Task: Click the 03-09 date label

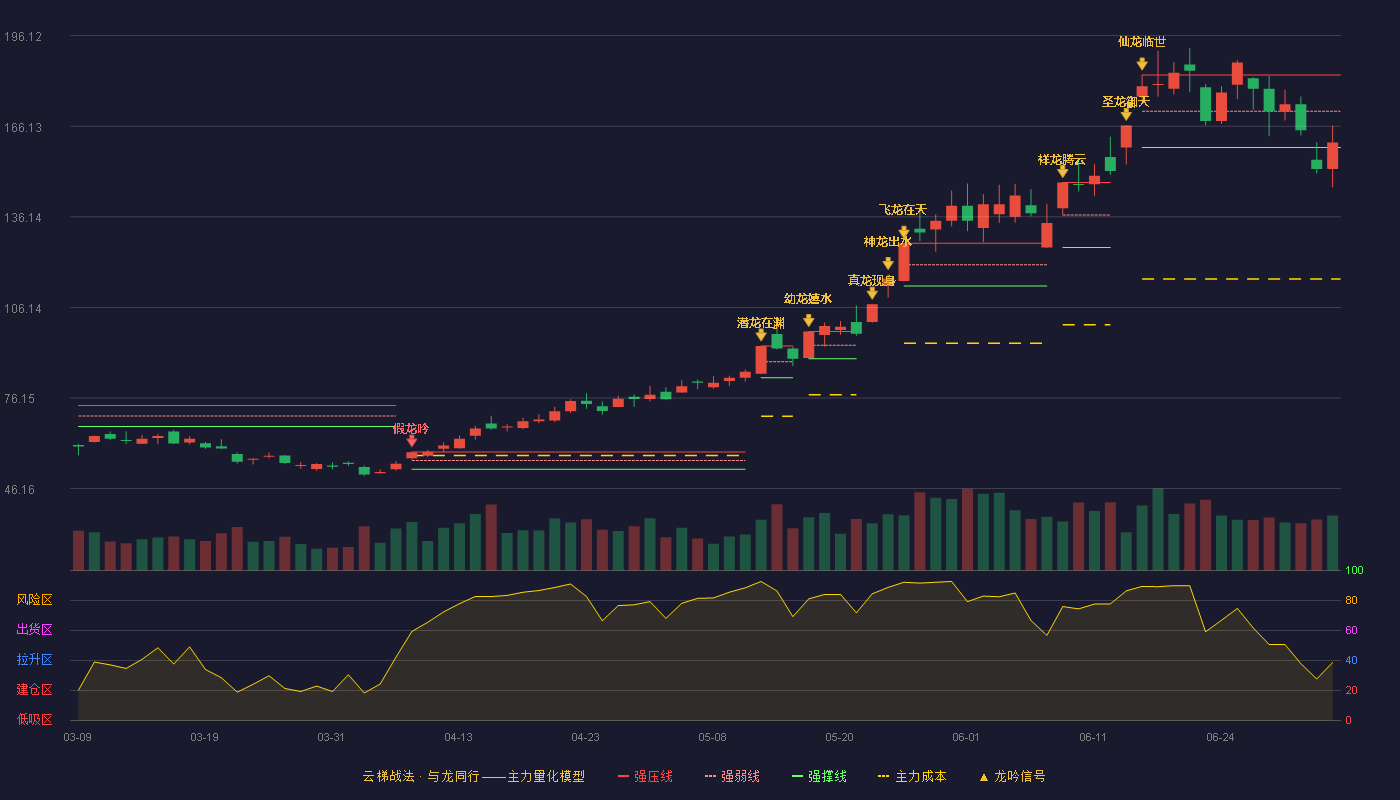Action: pos(78,737)
